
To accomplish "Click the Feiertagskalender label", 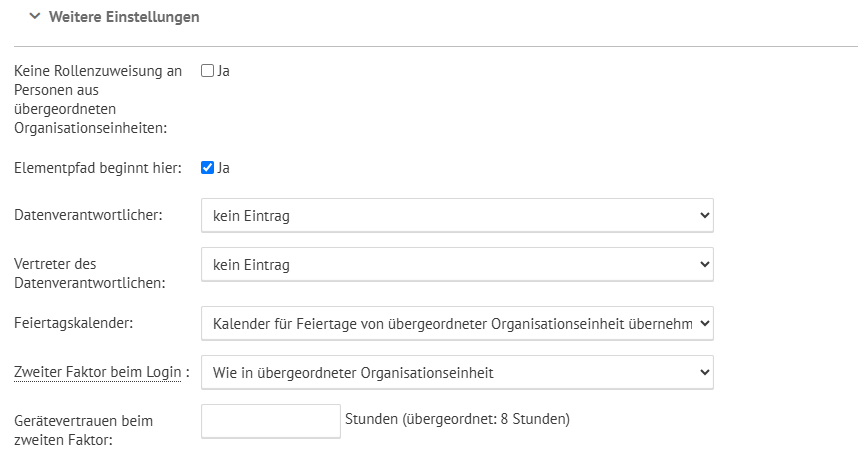I will 74,323.
